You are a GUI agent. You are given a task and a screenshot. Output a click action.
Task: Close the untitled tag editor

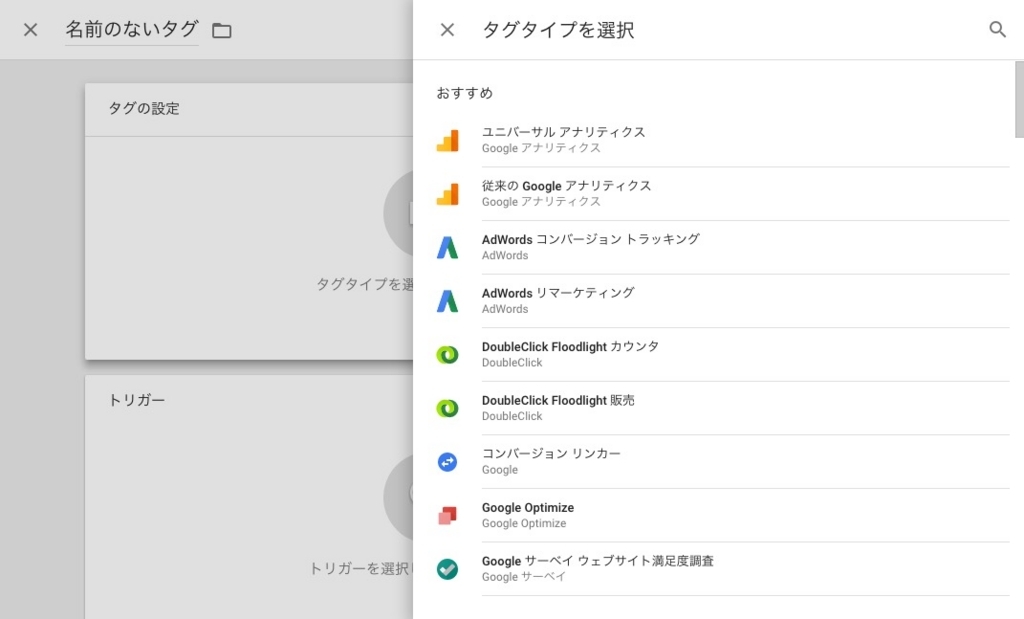pos(30,29)
